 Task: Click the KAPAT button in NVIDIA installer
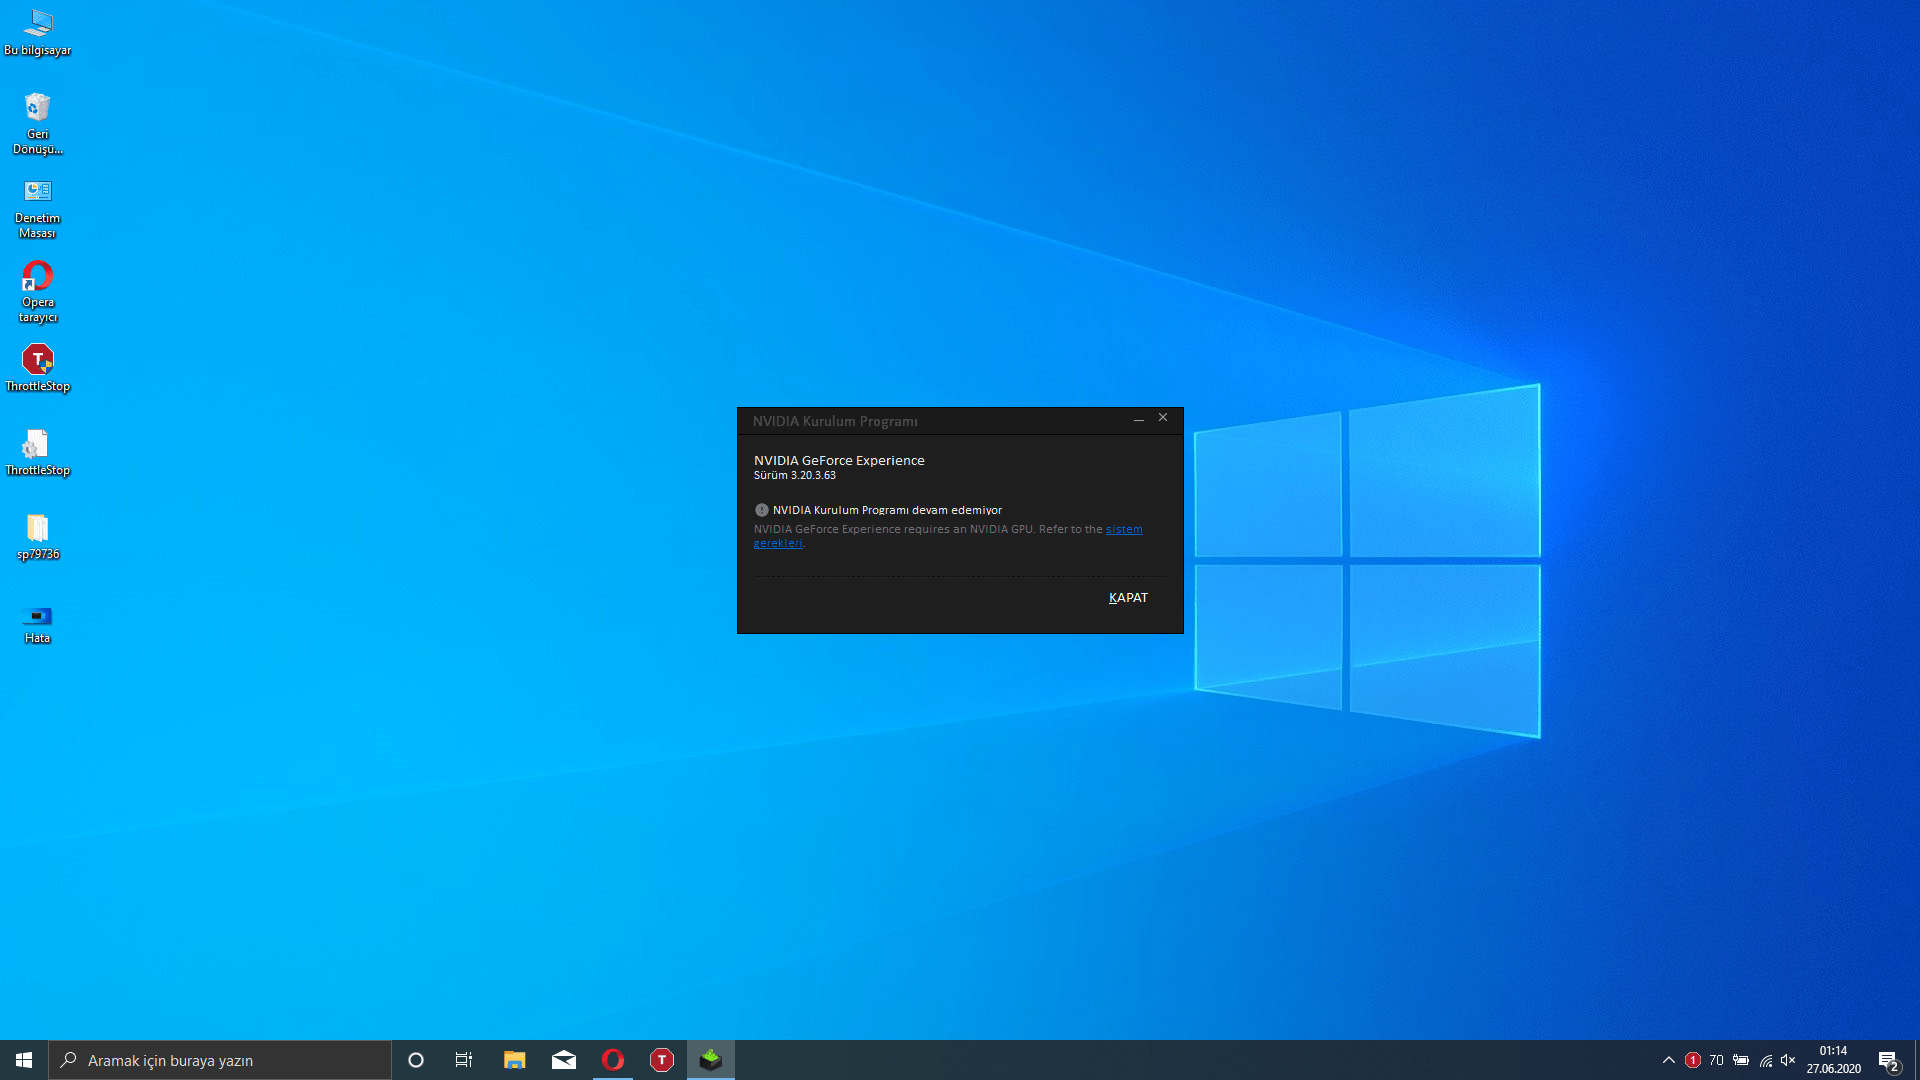click(1128, 598)
